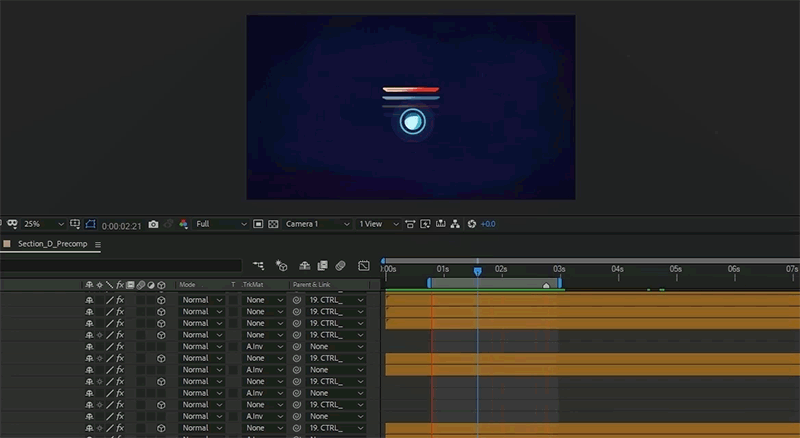The height and width of the screenshot is (438, 800).
Task: Open Fast Previews options icon
Action: click(x=425, y=224)
